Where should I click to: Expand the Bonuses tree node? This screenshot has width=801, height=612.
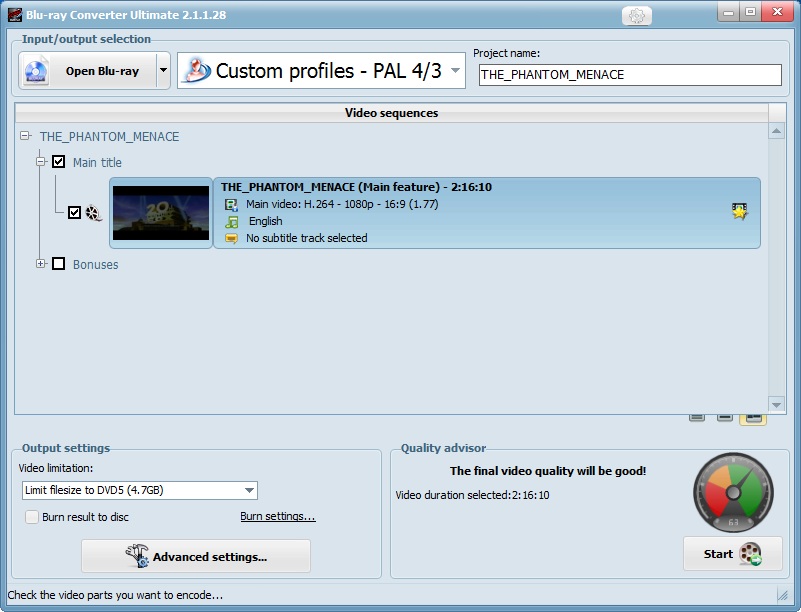41,264
